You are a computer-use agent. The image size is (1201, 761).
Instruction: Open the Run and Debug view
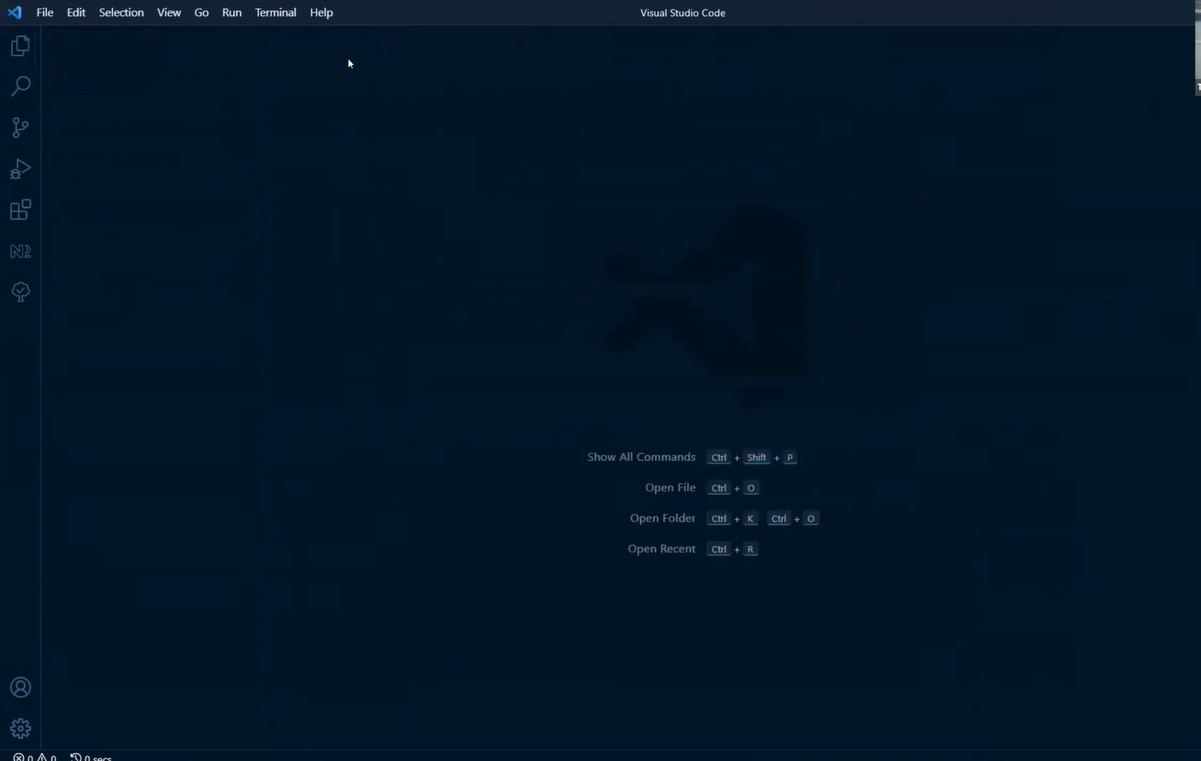[x=20, y=169]
